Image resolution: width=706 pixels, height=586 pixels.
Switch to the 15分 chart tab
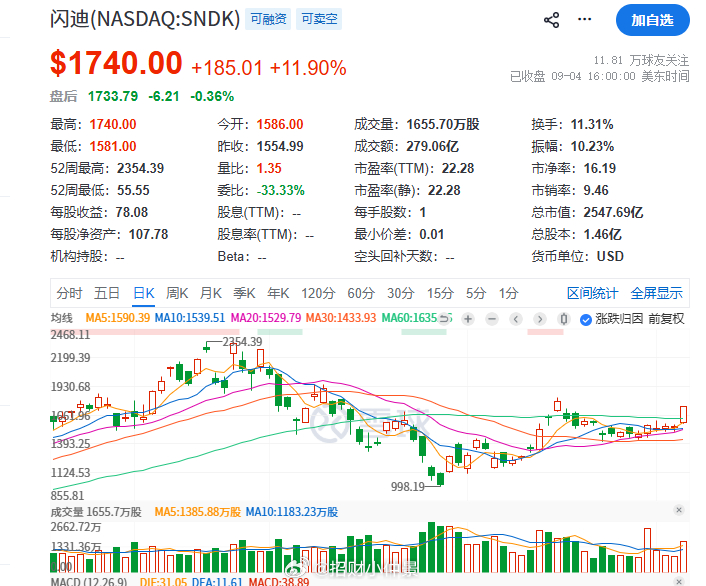coord(440,294)
